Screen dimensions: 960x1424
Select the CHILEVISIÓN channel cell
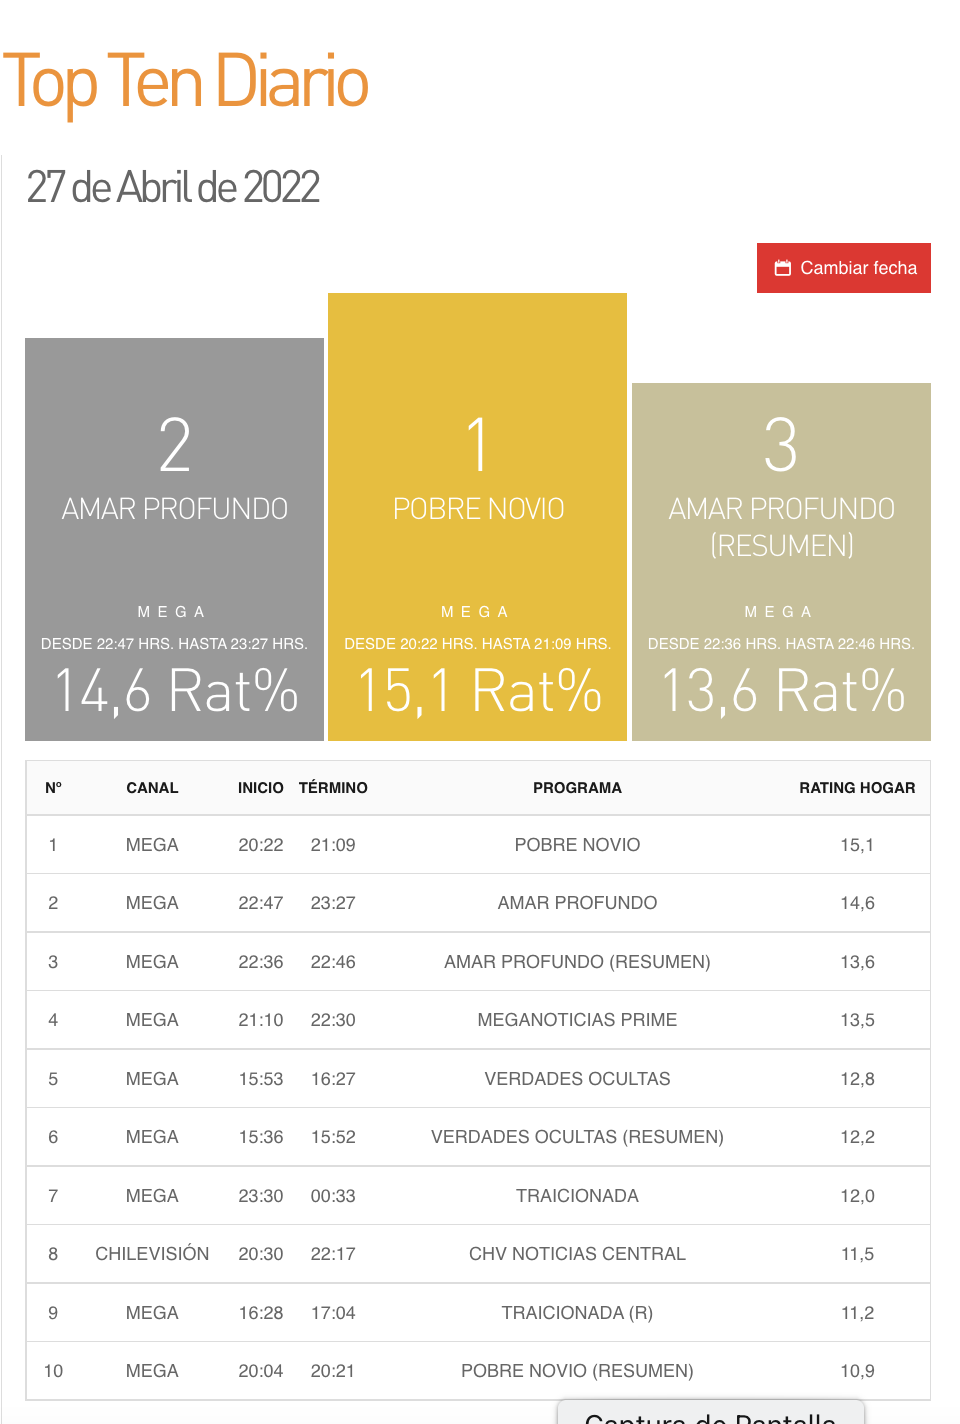152,1254
